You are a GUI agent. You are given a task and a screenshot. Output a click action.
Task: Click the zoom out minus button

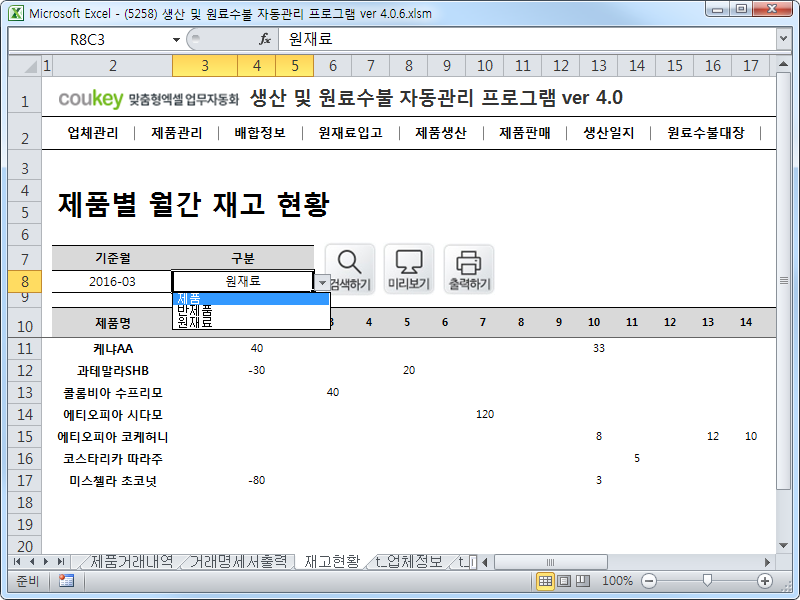(x=649, y=581)
